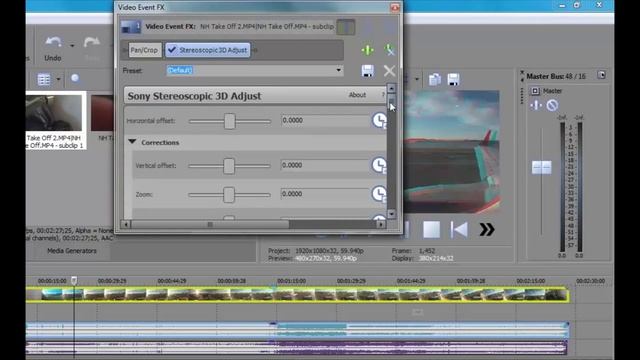Screen dimensions: 640x360
Task: Click the Master Bus window options icon
Action: [x=601, y=75]
